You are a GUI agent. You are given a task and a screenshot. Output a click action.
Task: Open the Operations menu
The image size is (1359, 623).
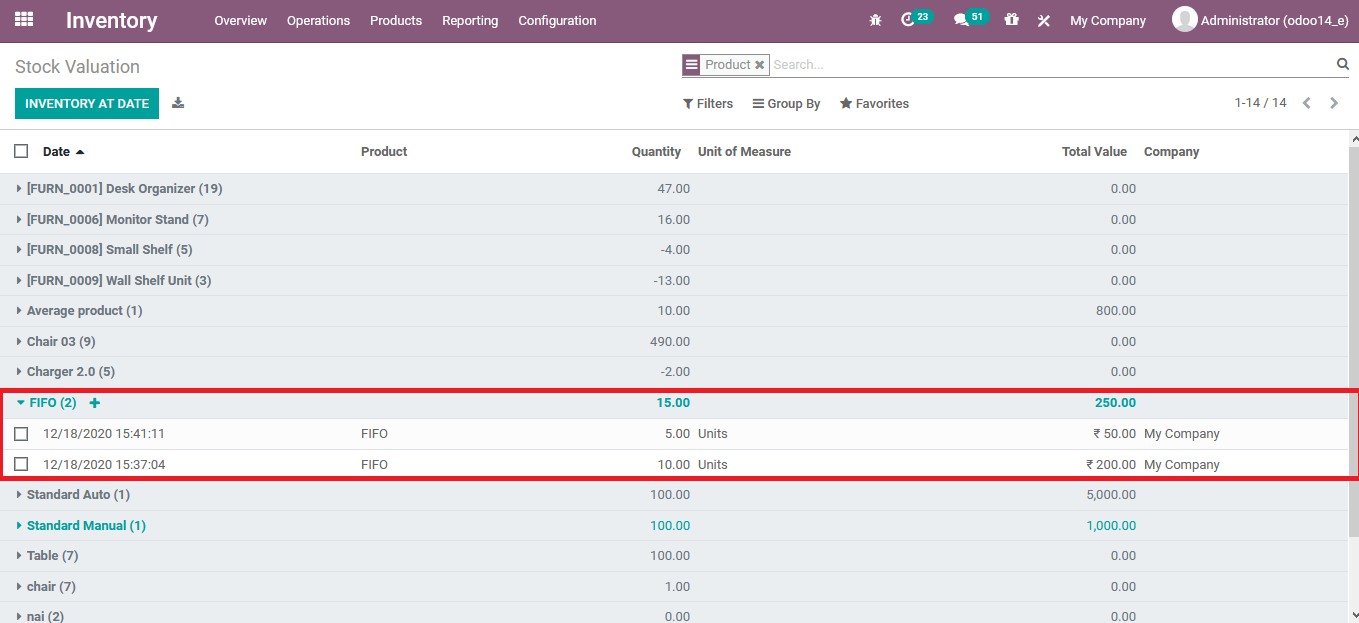[318, 20]
